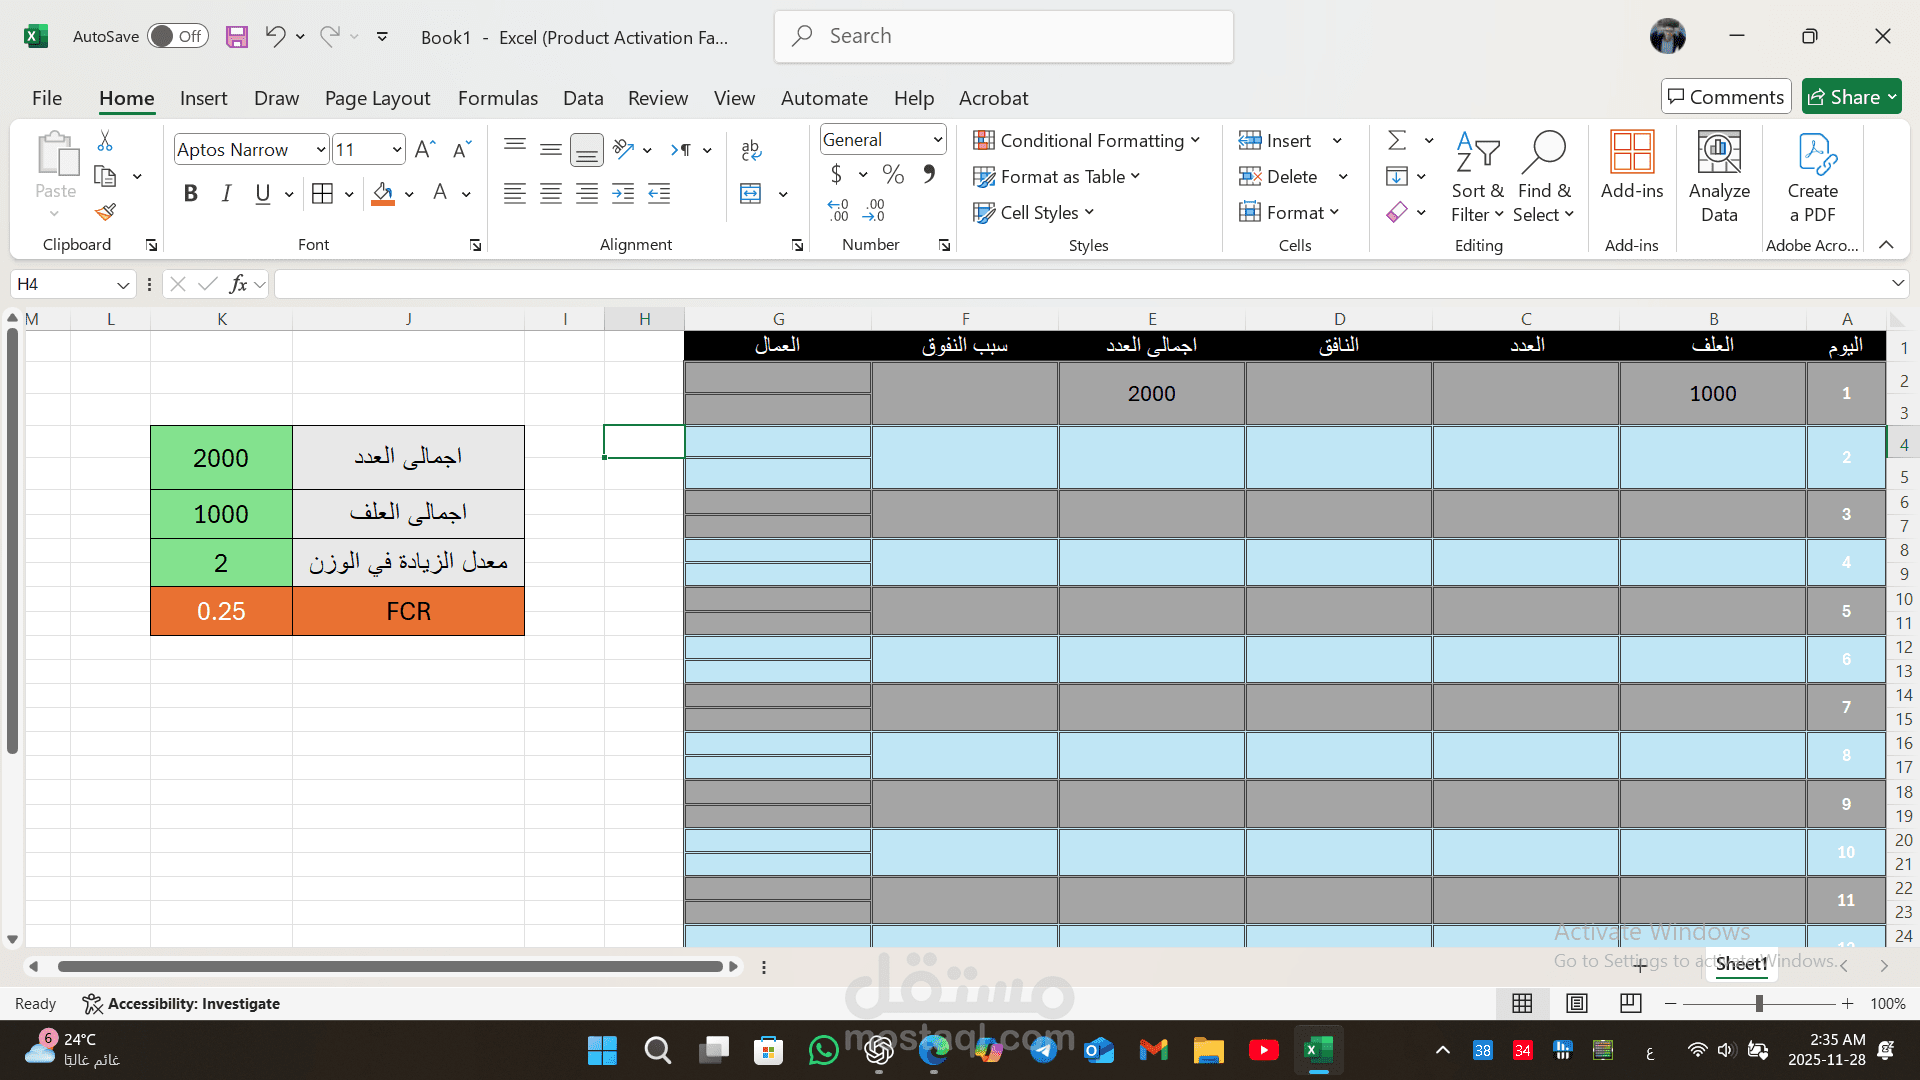Switch to Page Layout view in status bar
The height and width of the screenshot is (1080, 1920).
coord(1577,1003)
